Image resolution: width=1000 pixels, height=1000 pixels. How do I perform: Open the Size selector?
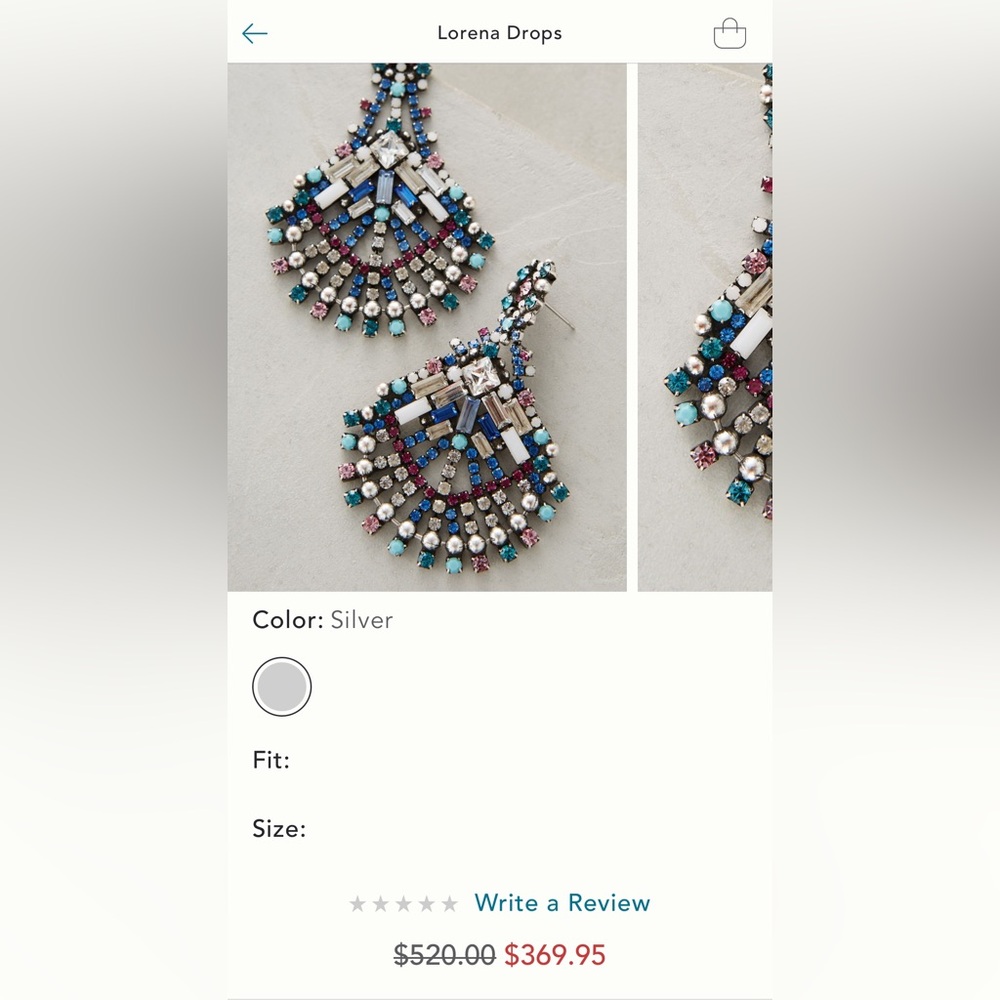(279, 829)
